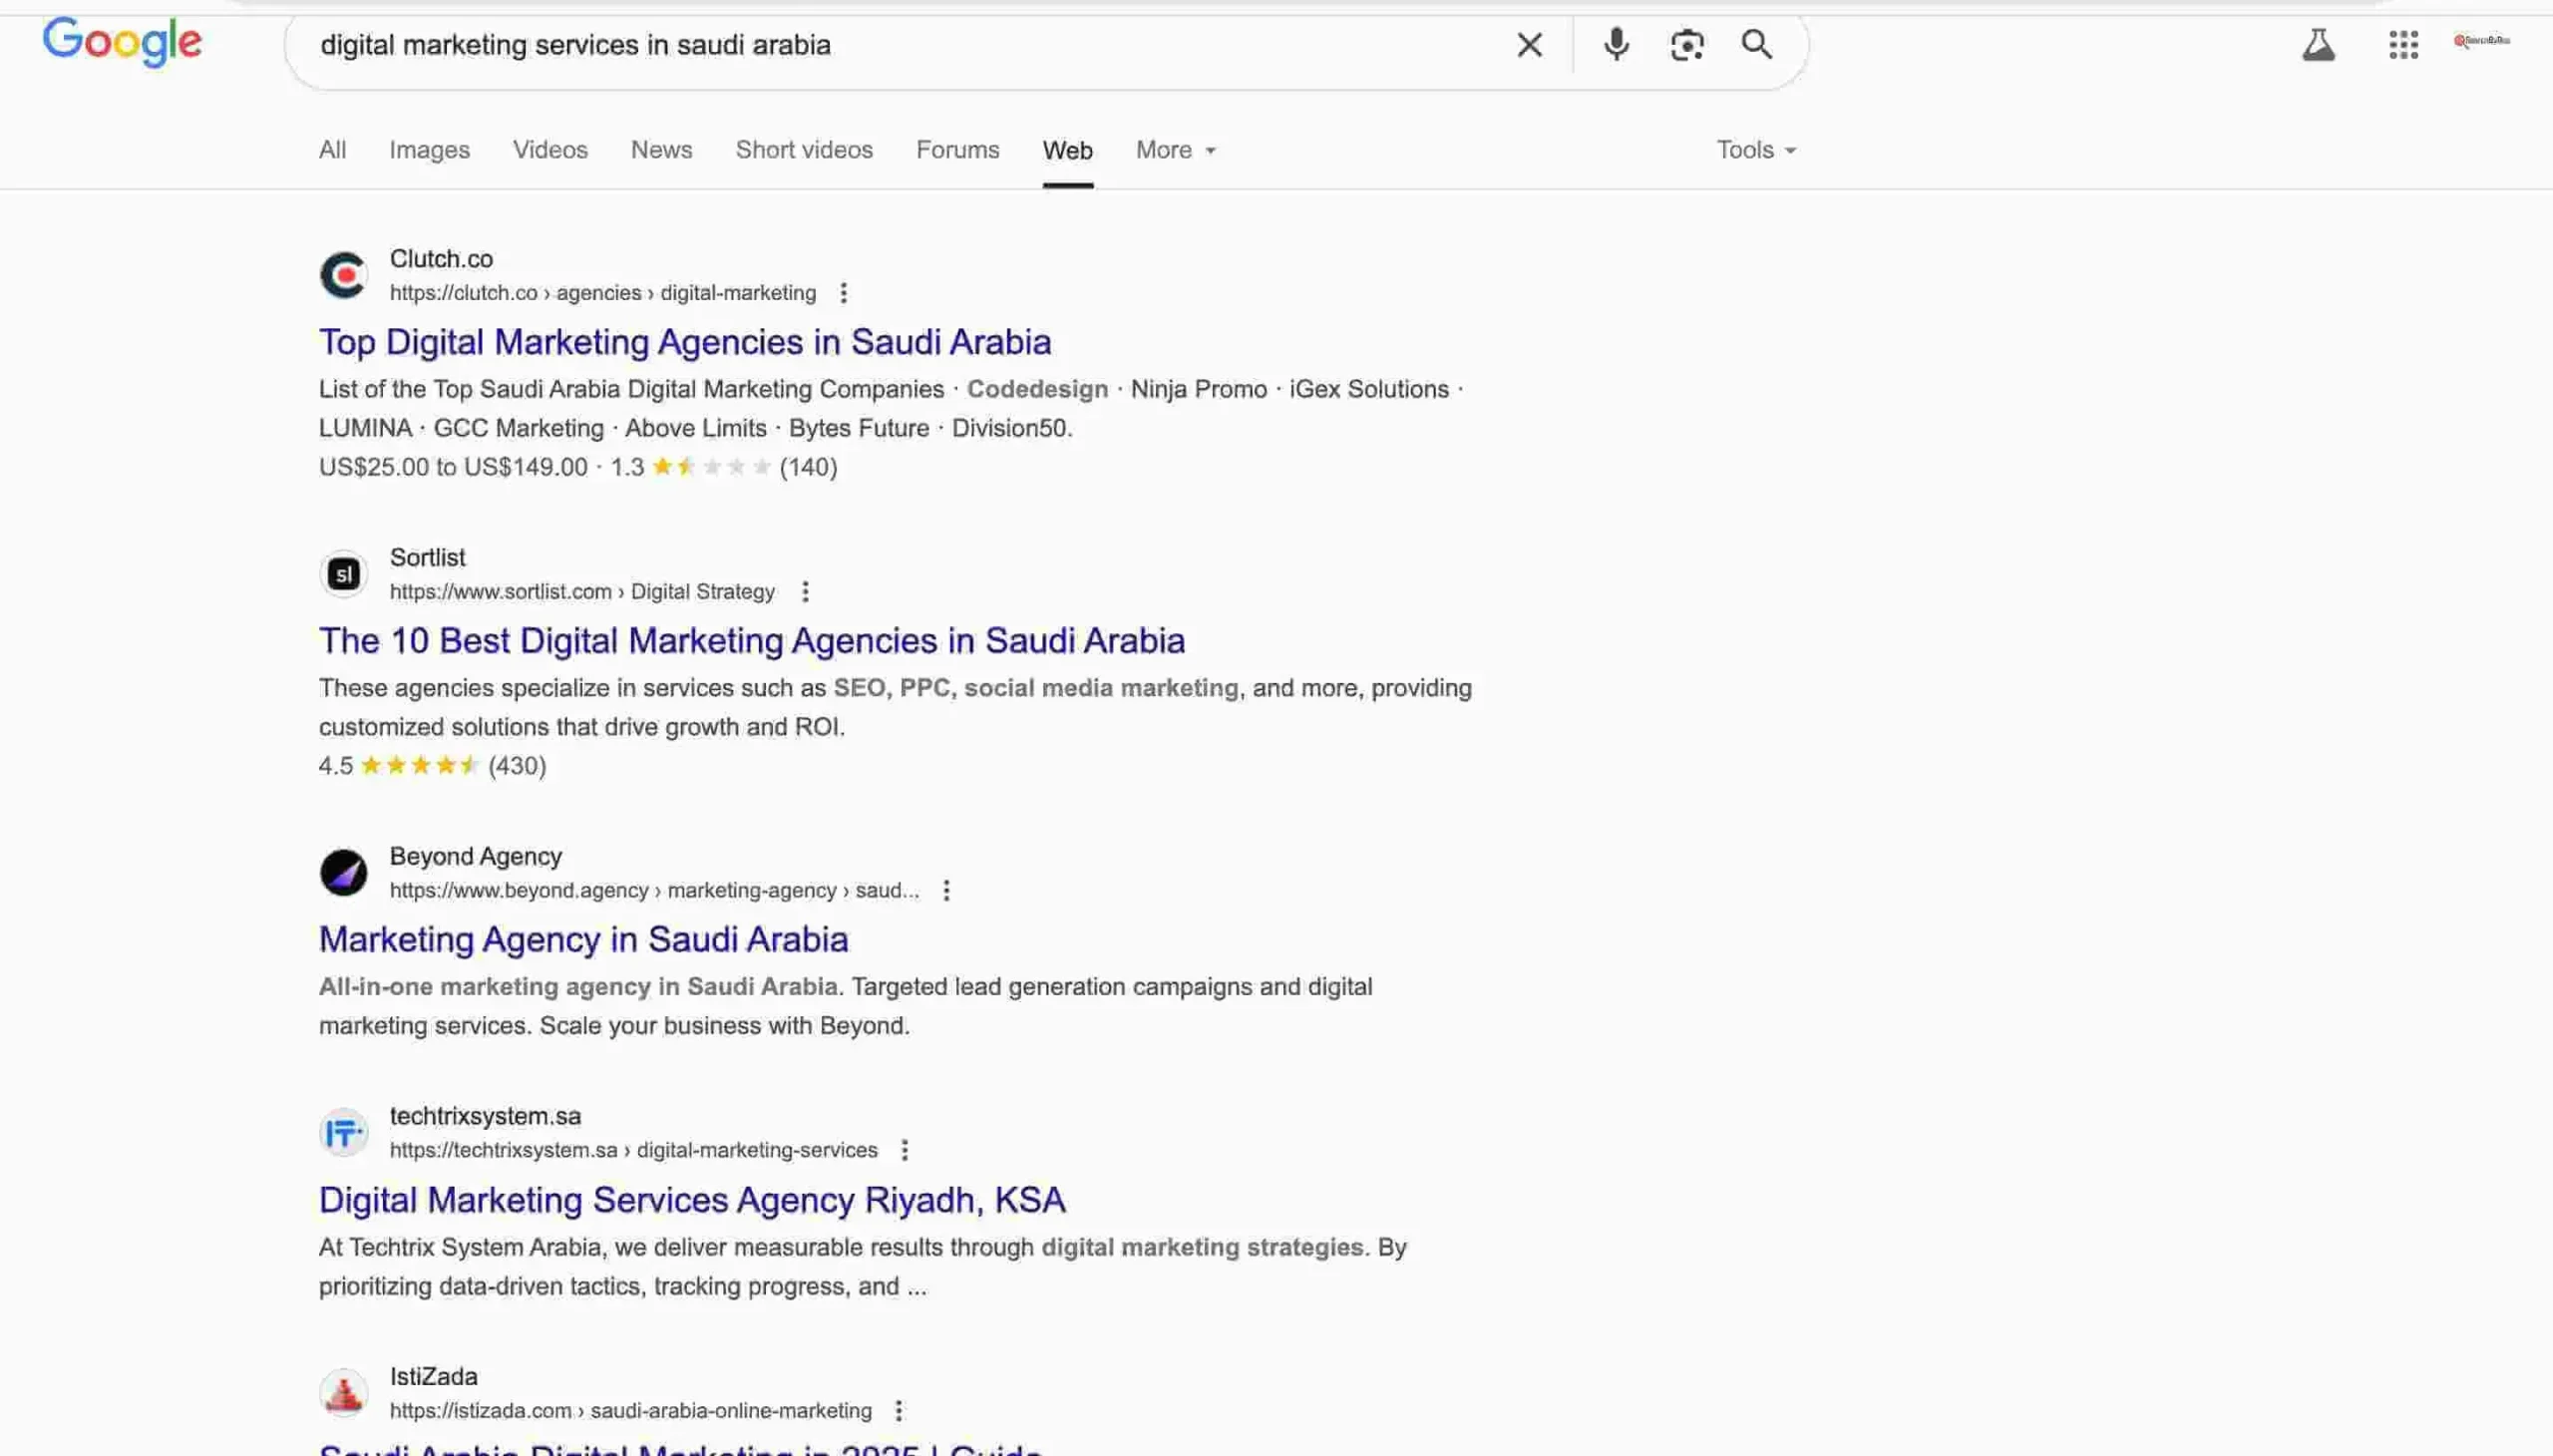2553x1456 pixels.
Task: Open Search Labs via the flask icon
Action: pos(2319,44)
